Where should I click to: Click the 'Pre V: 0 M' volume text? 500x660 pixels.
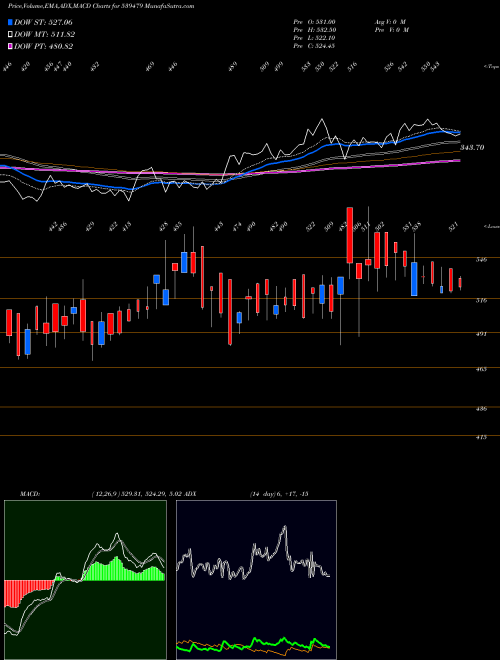tap(391, 30)
